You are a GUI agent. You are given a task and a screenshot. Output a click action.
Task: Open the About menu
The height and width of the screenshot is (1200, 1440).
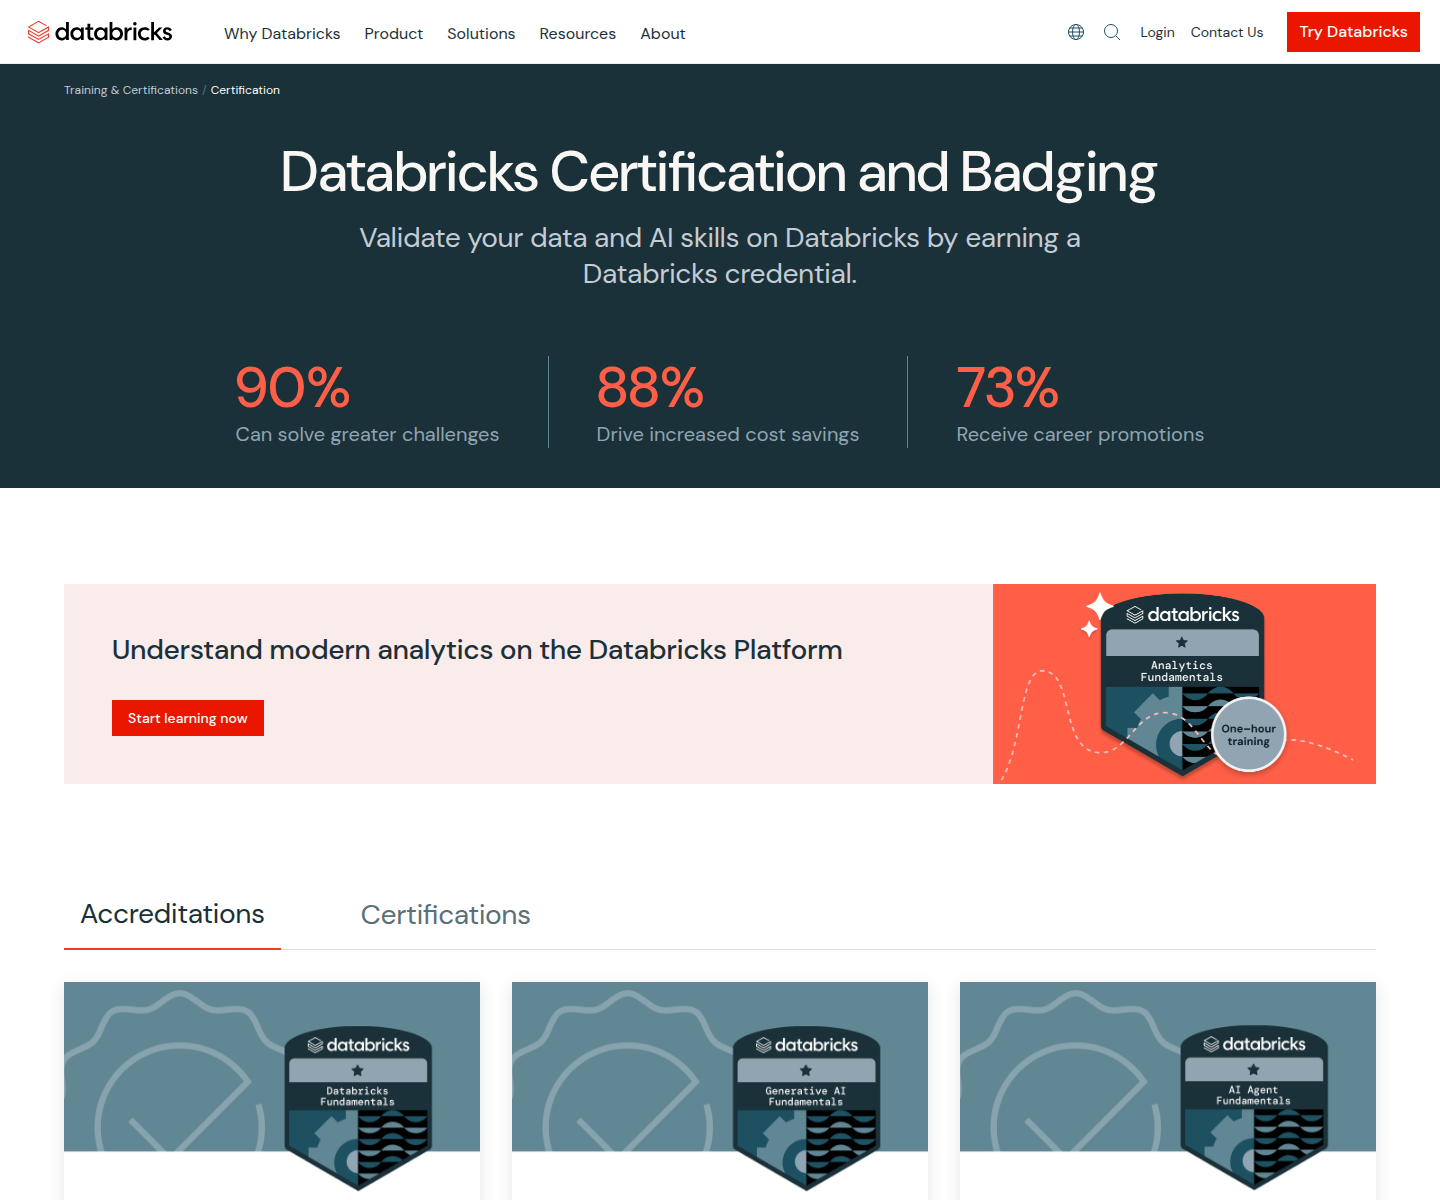tap(663, 33)
